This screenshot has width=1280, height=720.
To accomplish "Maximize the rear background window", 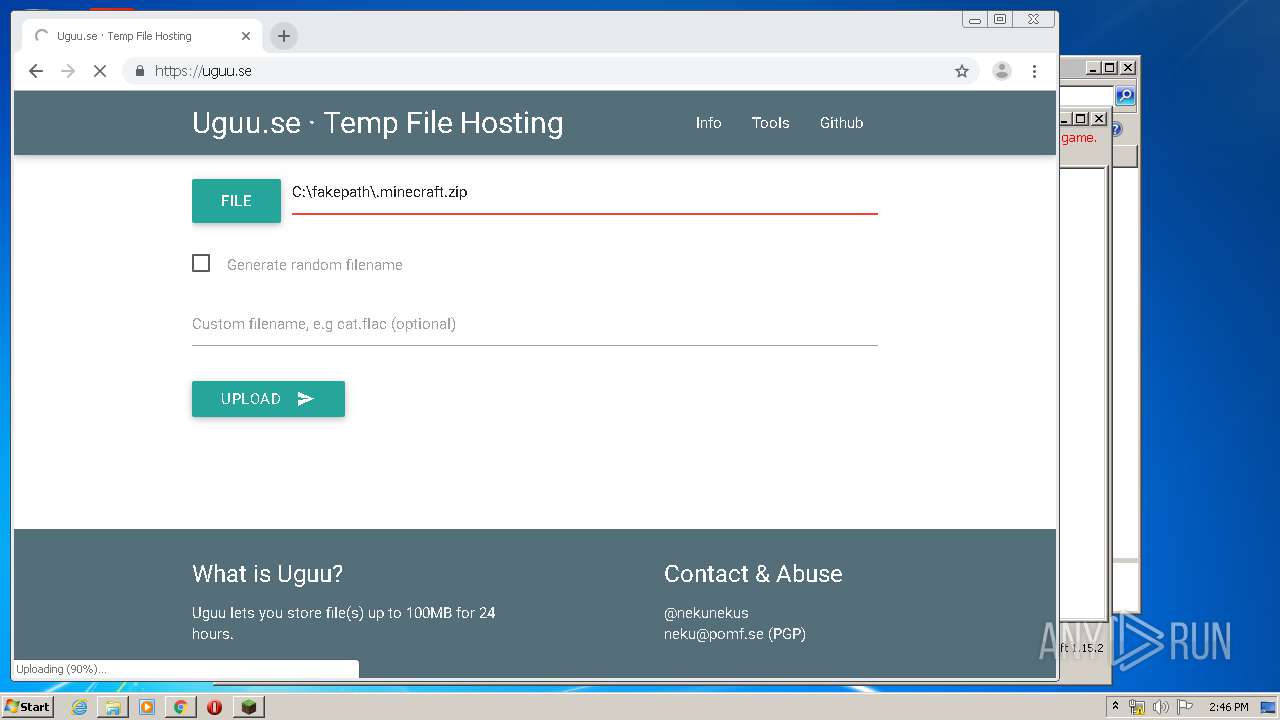I will (1110, 68).
